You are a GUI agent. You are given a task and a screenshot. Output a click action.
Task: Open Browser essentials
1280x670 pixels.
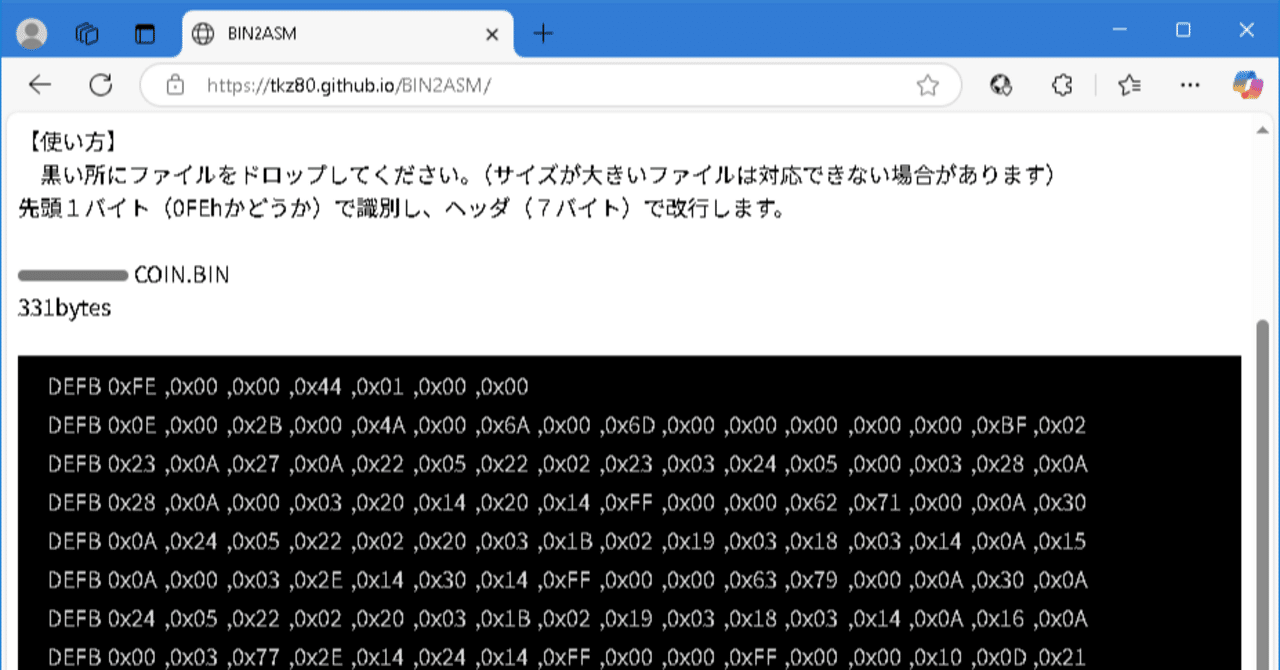[1001, 85]
